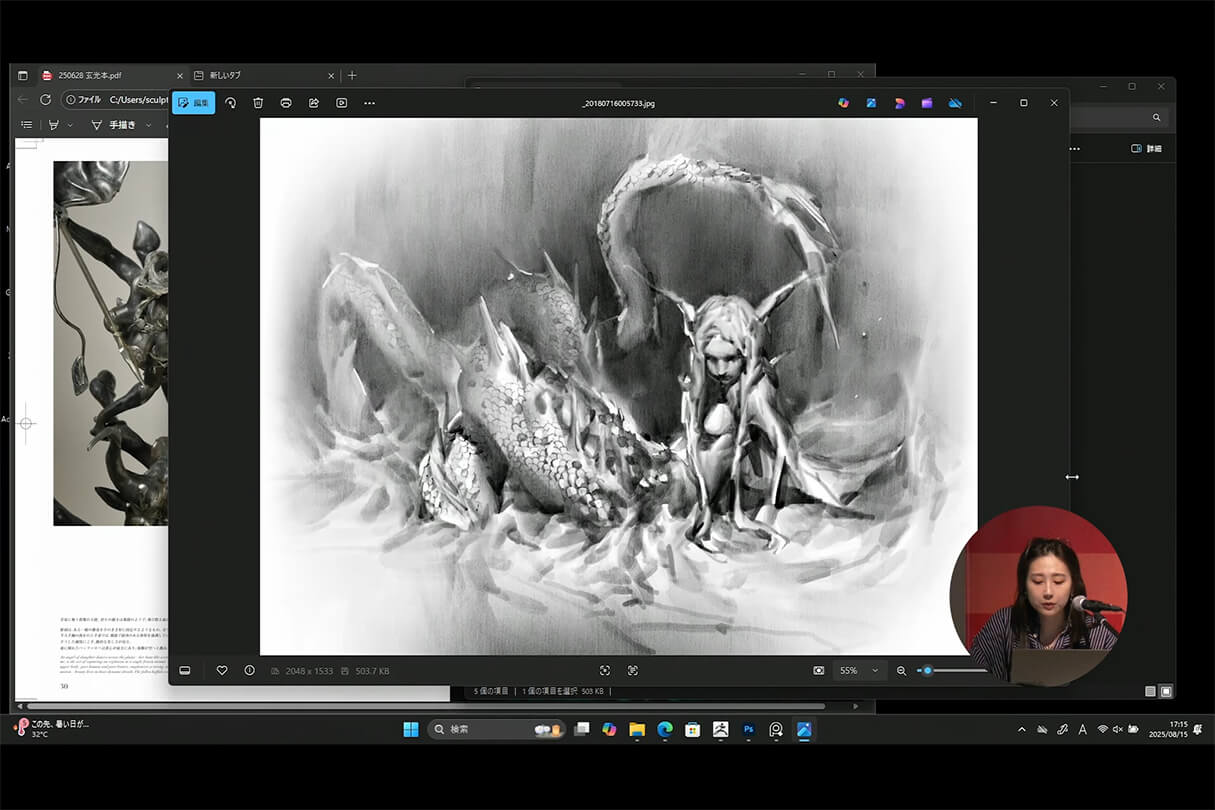This screenshot has width=1215, height=810.
Task: Click the zoom out magnifier icon
Action: tap(901, 670)
